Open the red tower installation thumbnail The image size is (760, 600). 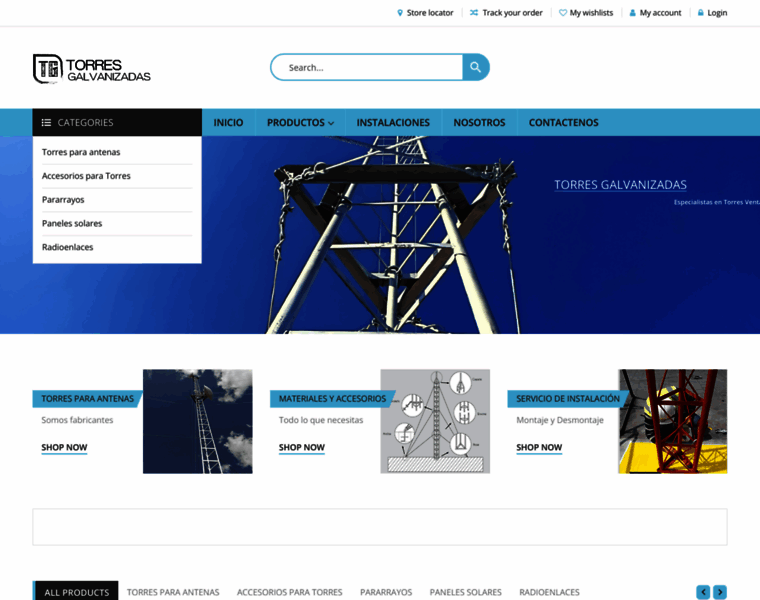pyautogui.click(x=673, y=421)
